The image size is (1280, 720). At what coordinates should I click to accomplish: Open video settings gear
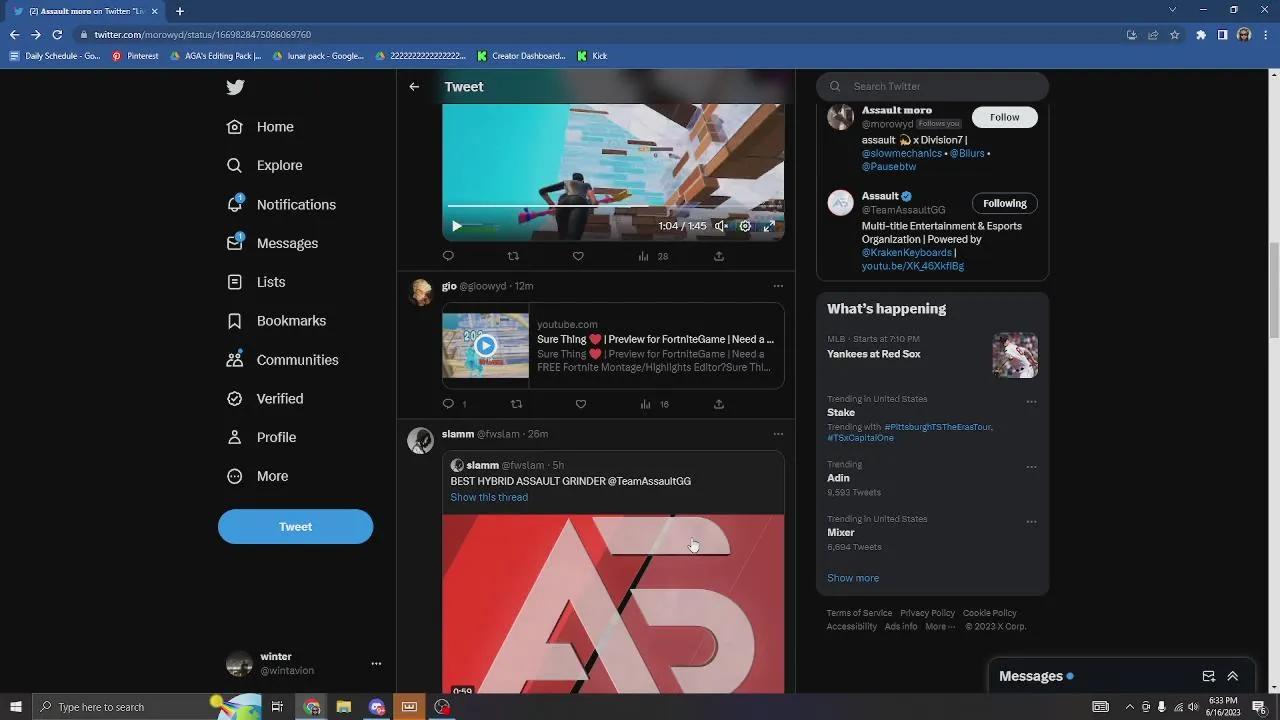point(745,226)
